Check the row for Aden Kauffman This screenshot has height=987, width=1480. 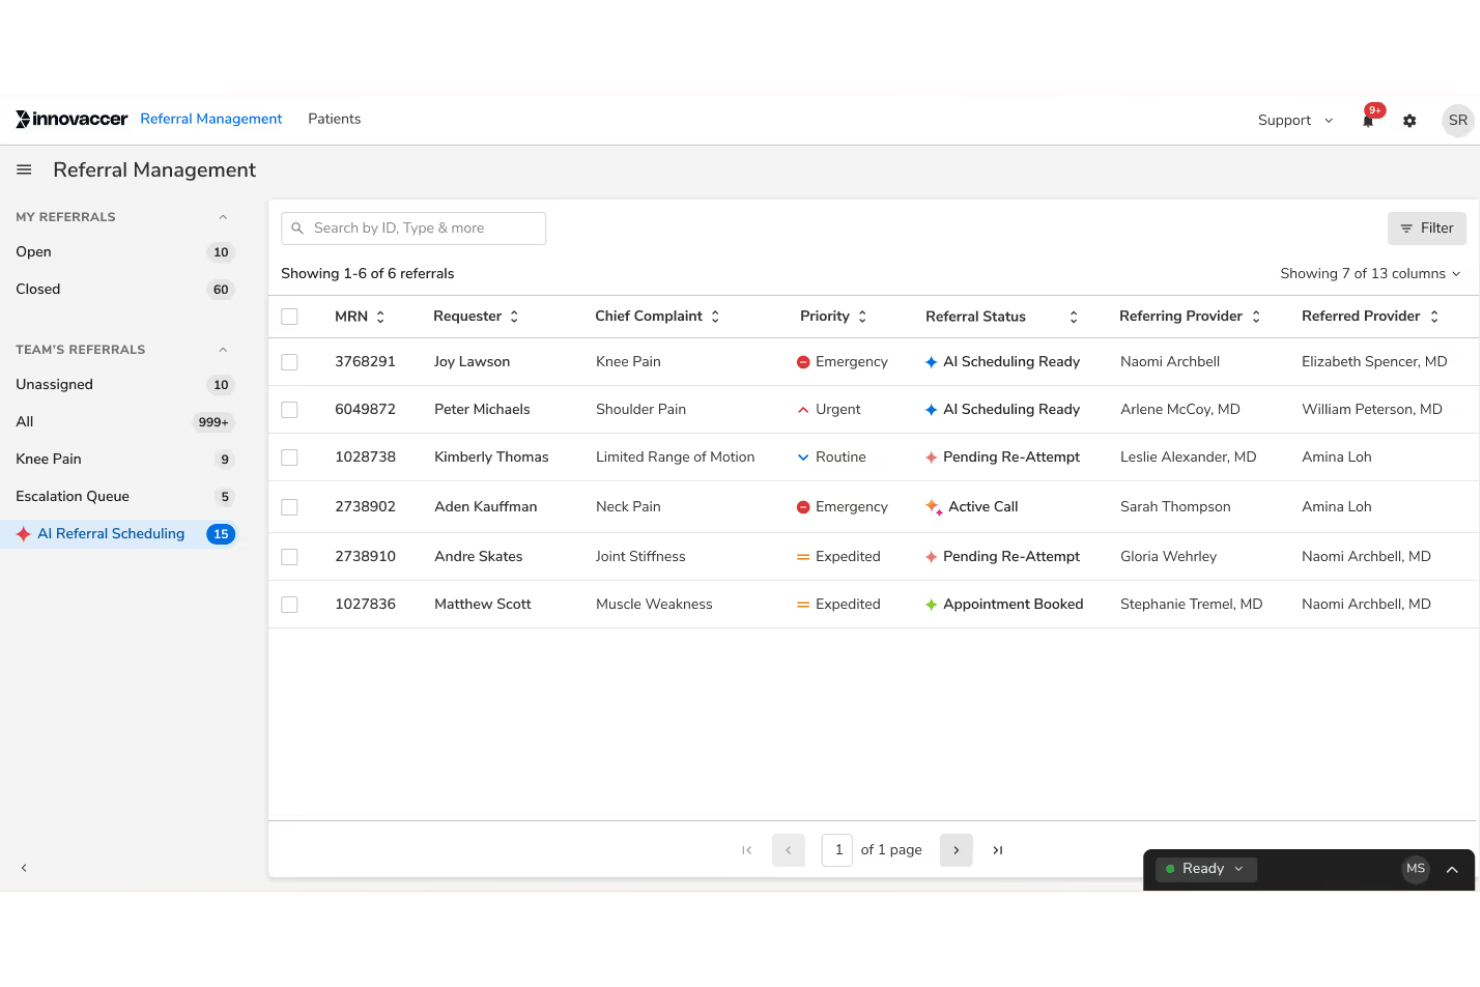point(290,507)
